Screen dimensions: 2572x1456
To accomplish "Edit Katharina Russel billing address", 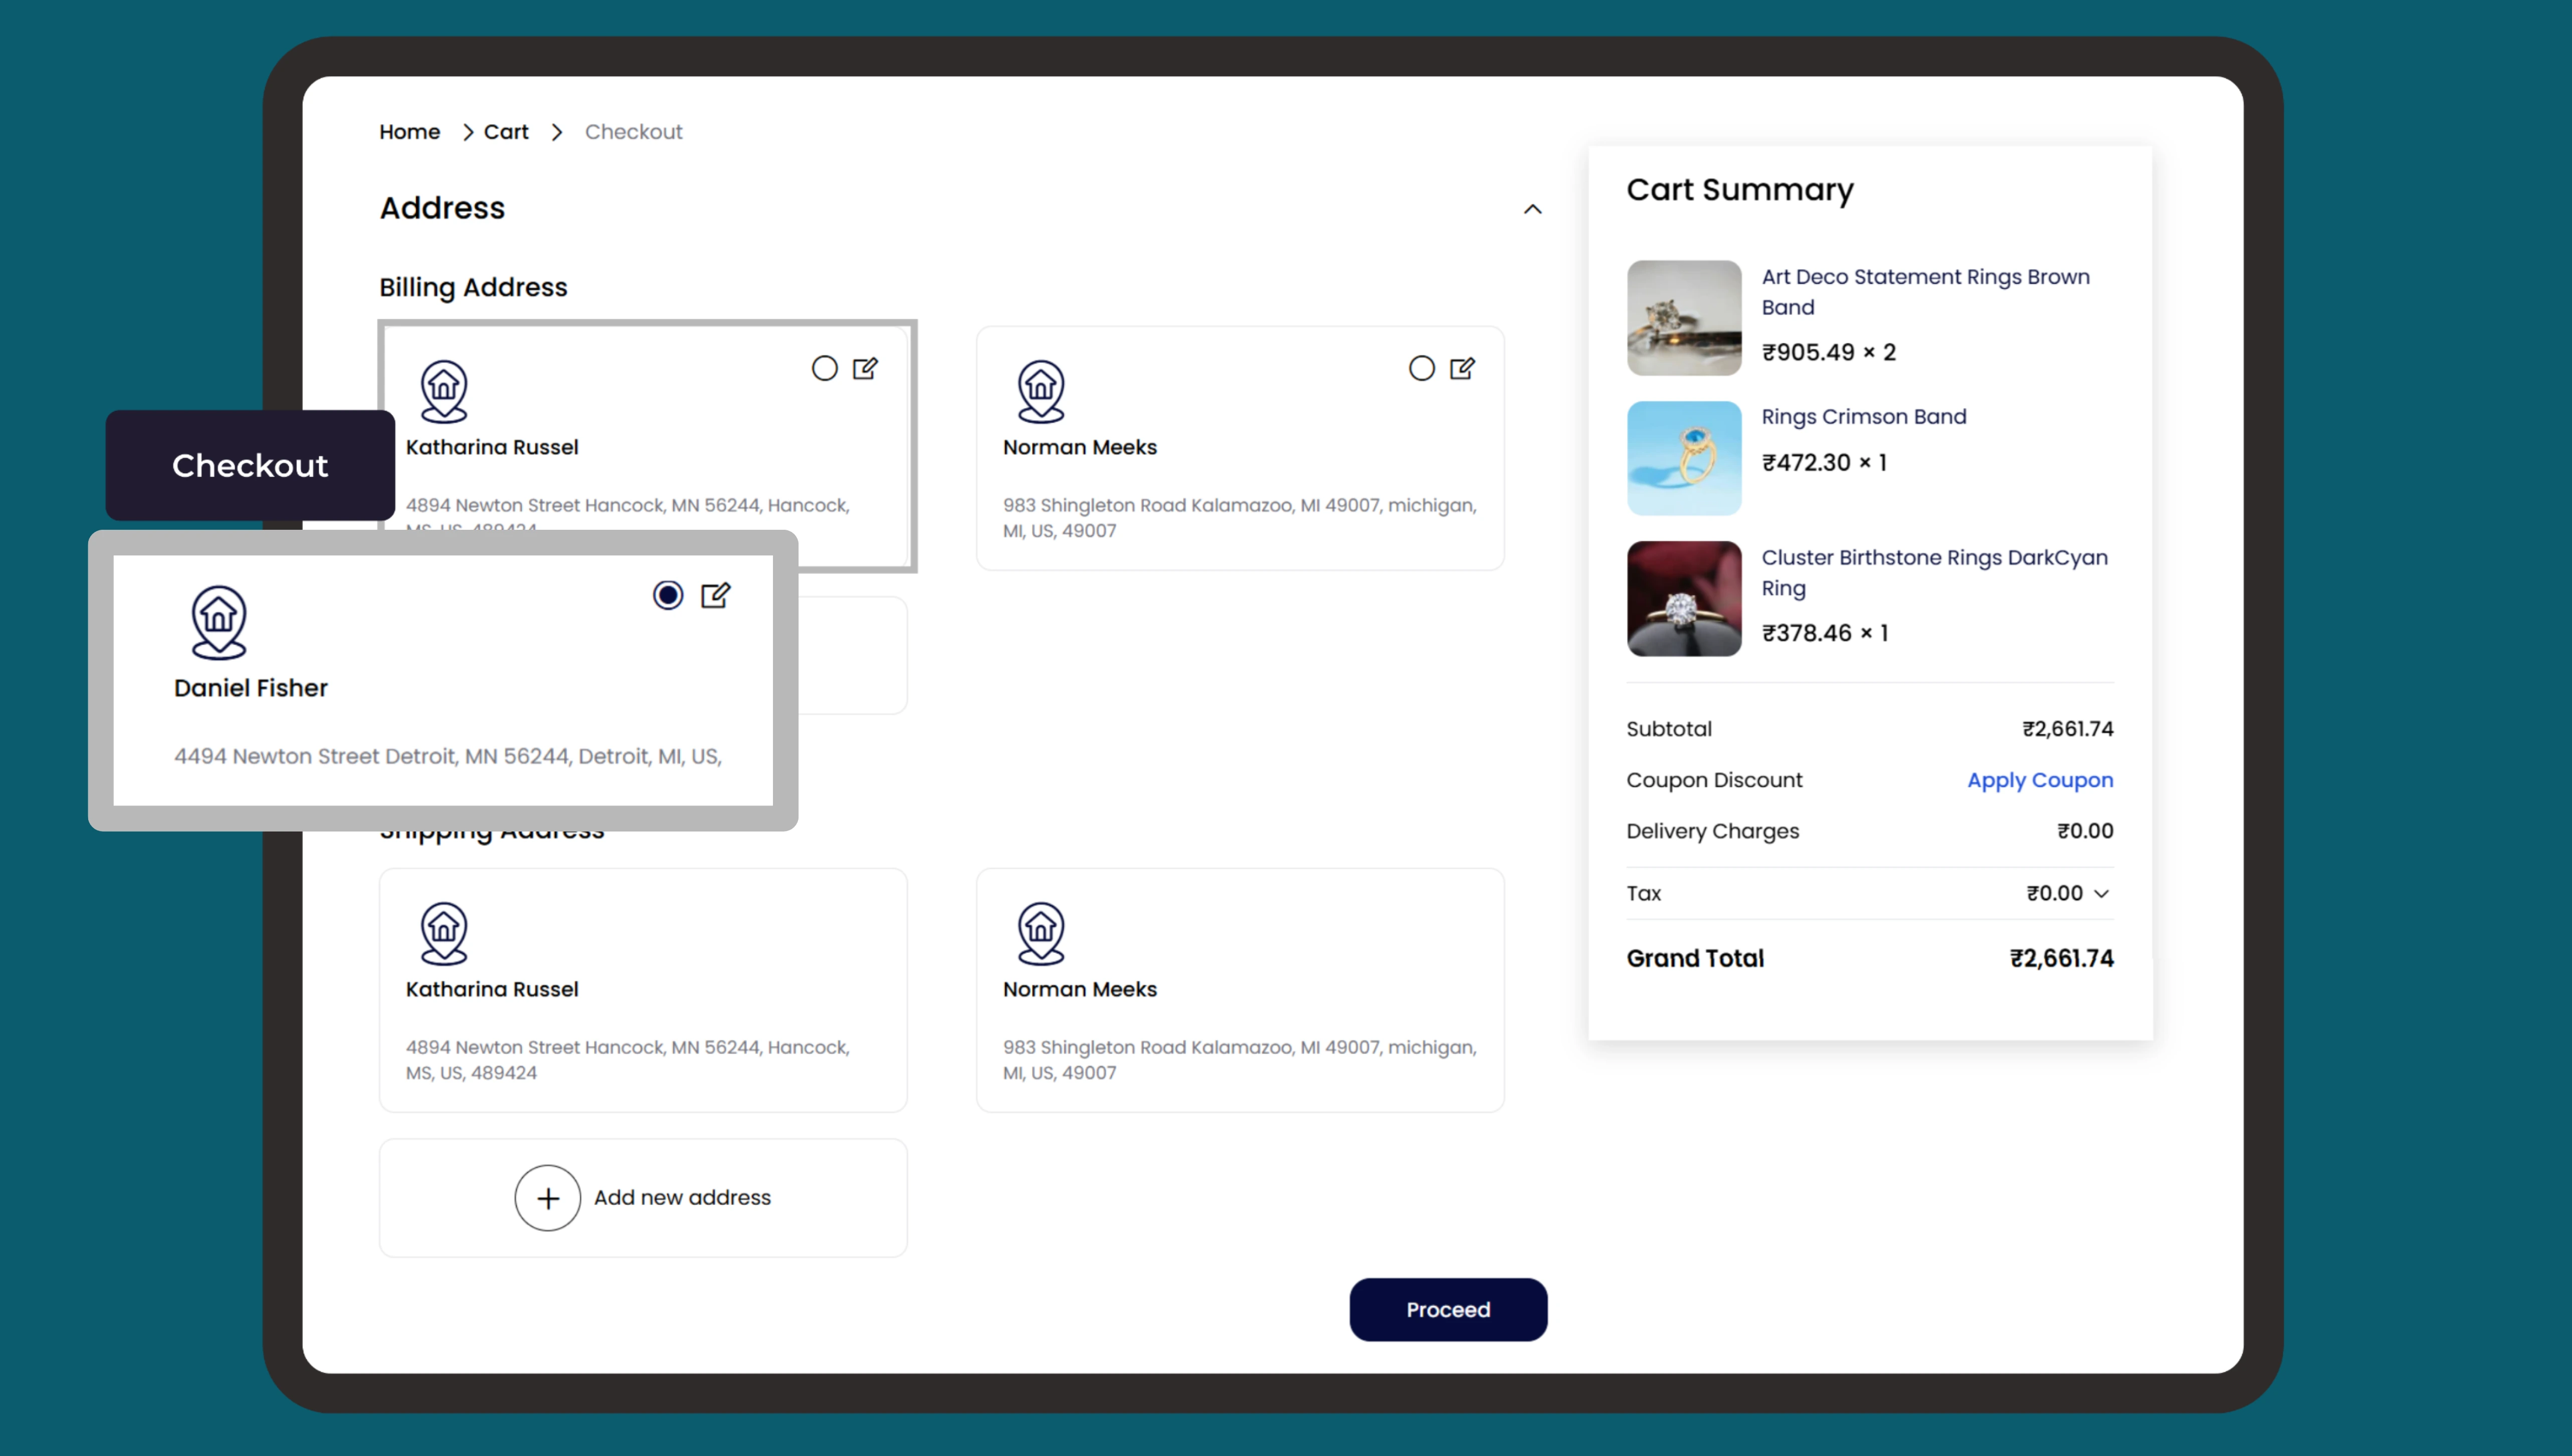I will pyautogui.click(x=865, y=368).
